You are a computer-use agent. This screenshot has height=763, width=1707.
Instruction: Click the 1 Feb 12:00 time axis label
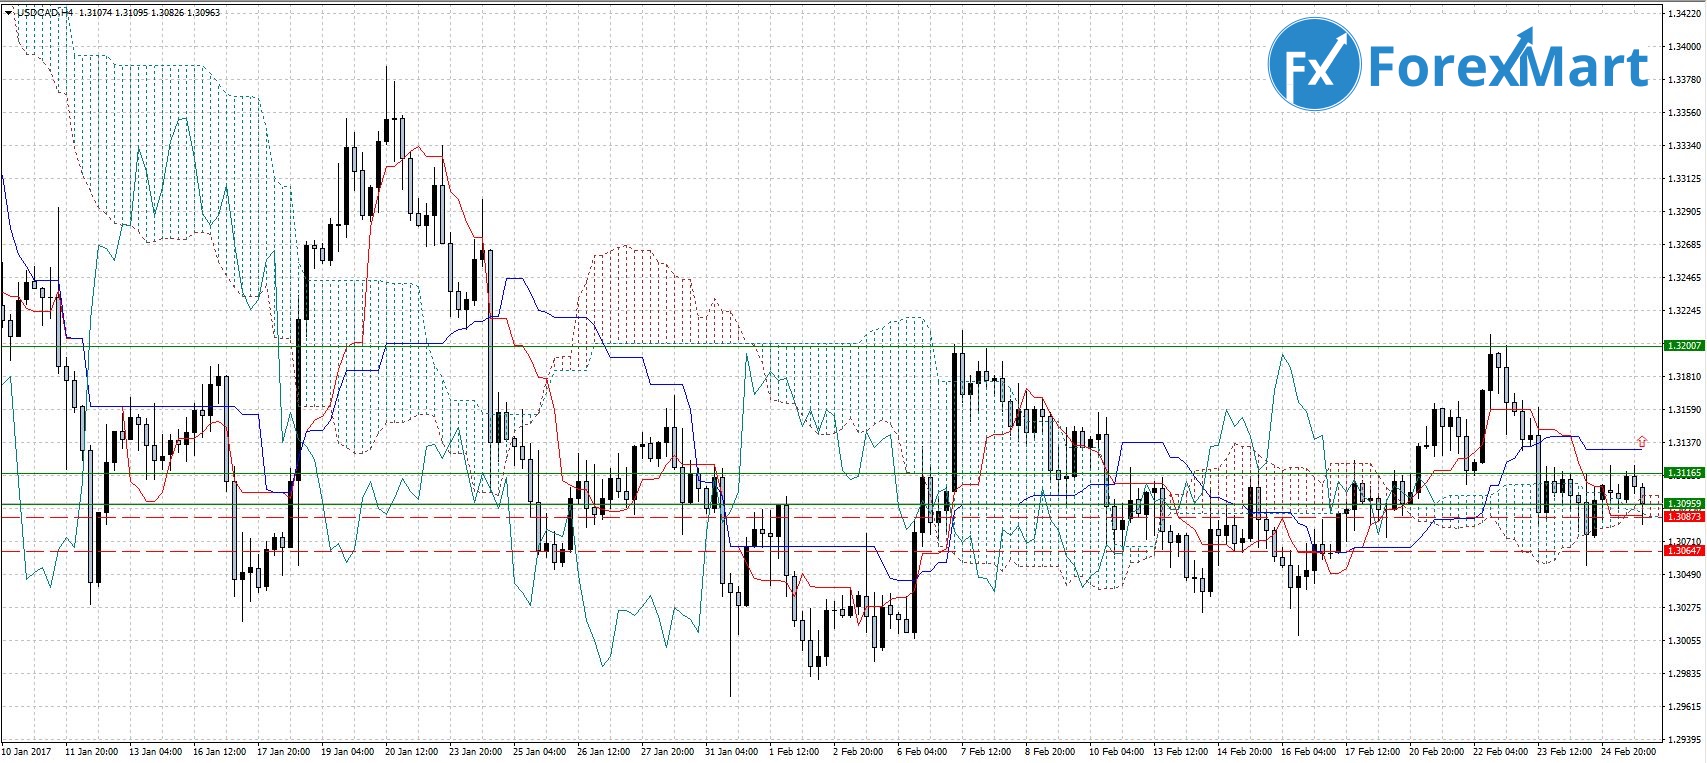794,752
